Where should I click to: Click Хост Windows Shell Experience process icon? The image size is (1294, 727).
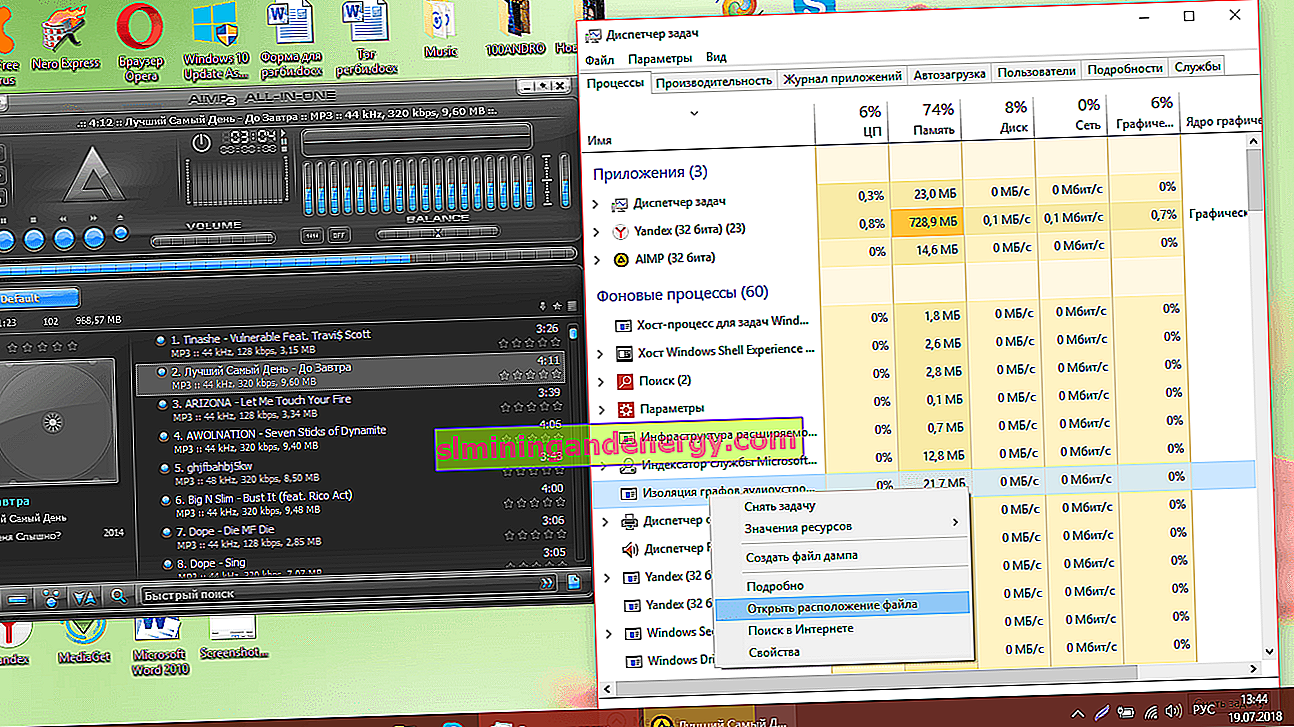pos(625,352)
